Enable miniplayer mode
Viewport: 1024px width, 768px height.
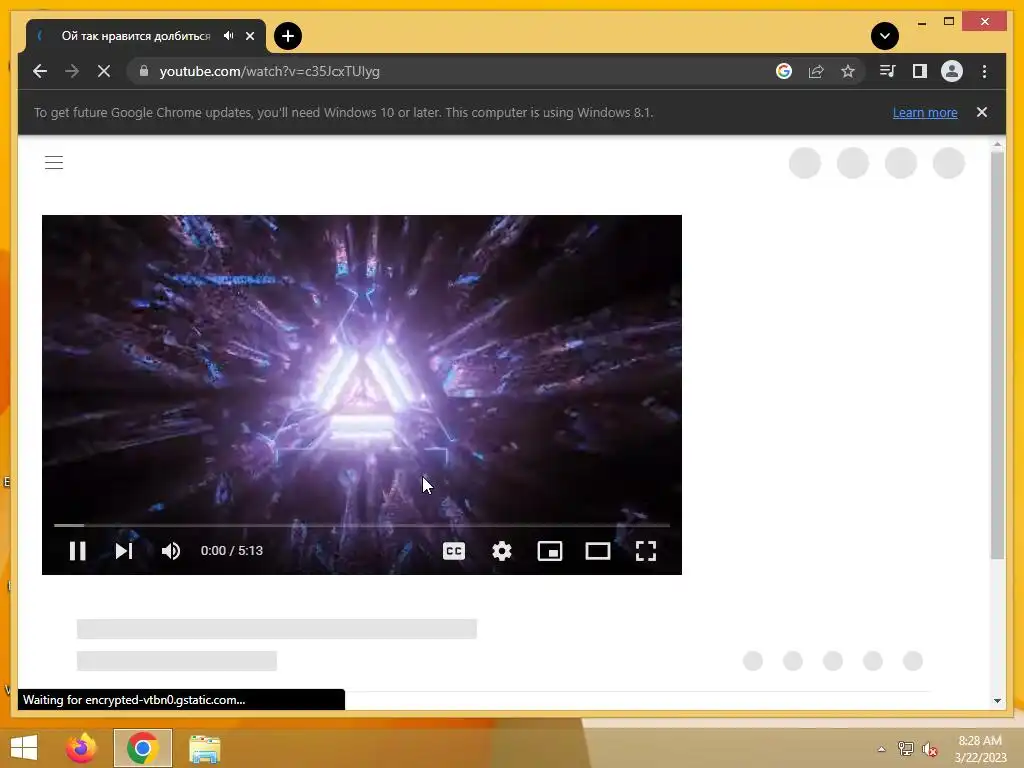click(550, 551)
